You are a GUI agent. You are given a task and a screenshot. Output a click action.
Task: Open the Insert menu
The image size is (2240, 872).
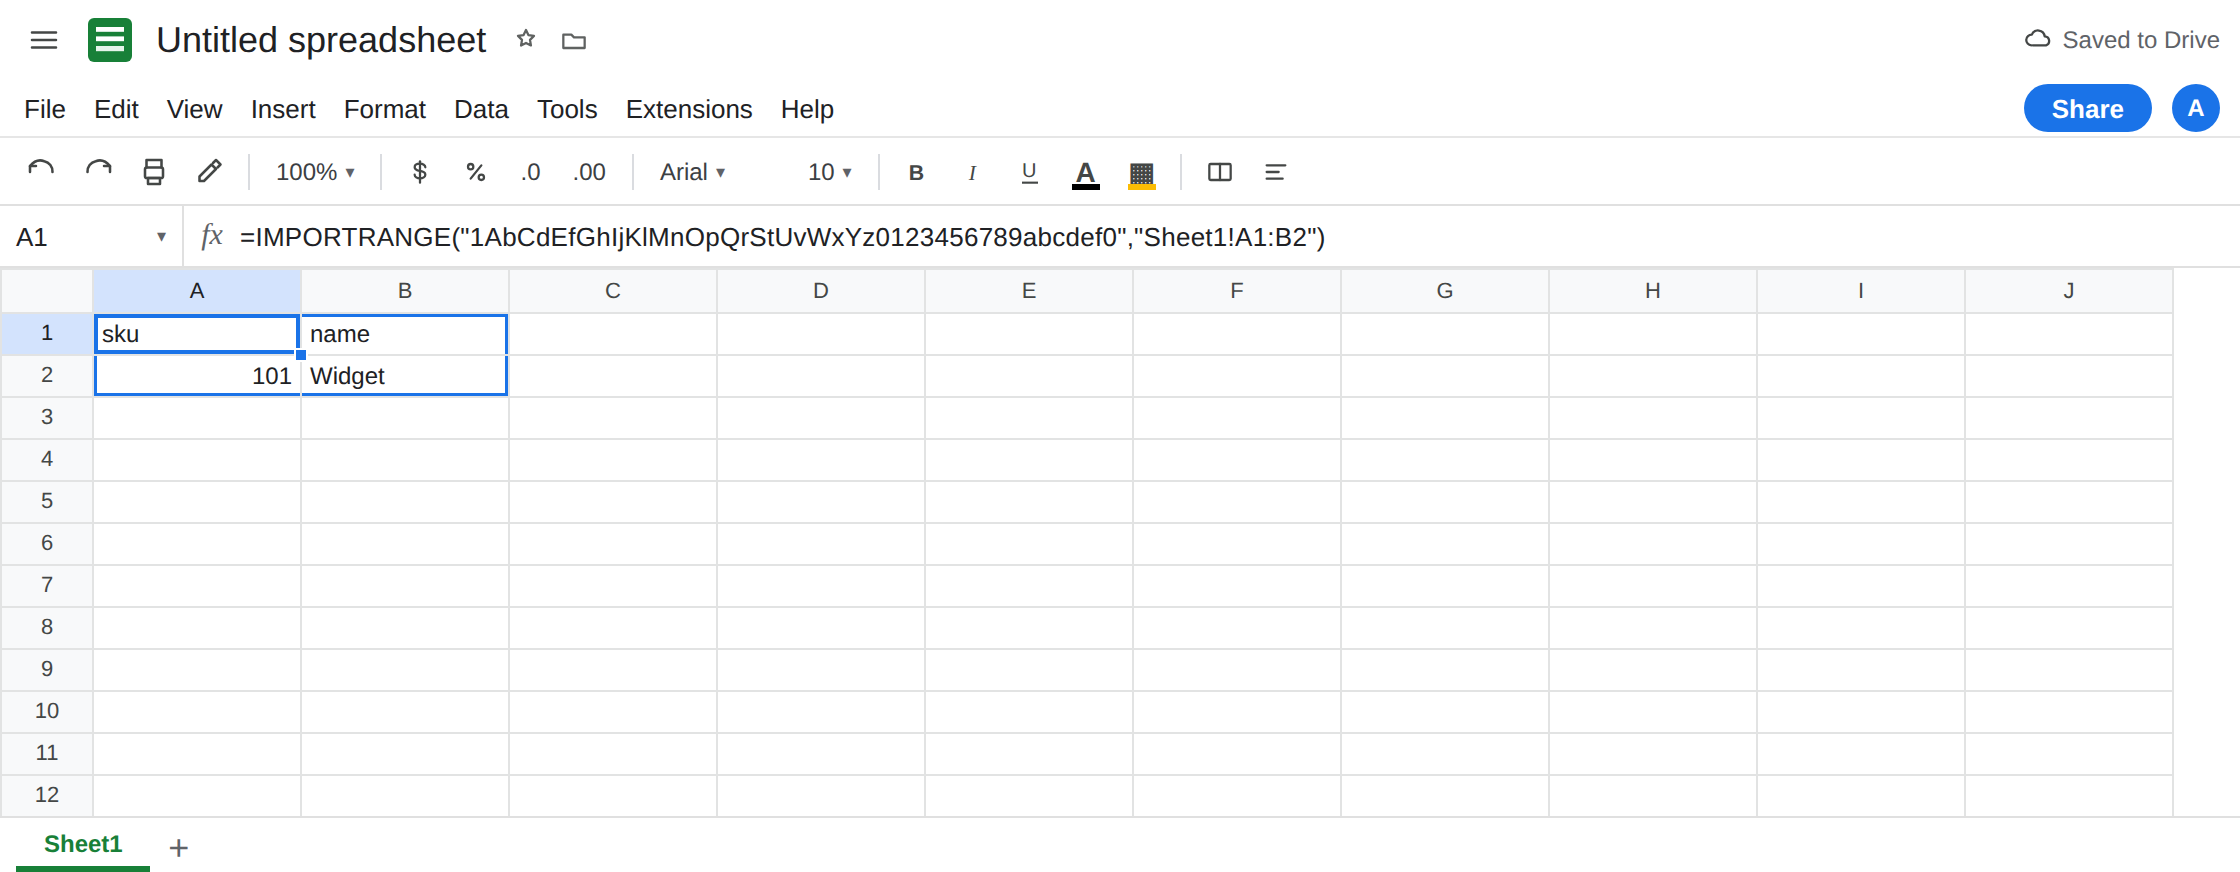283,109
